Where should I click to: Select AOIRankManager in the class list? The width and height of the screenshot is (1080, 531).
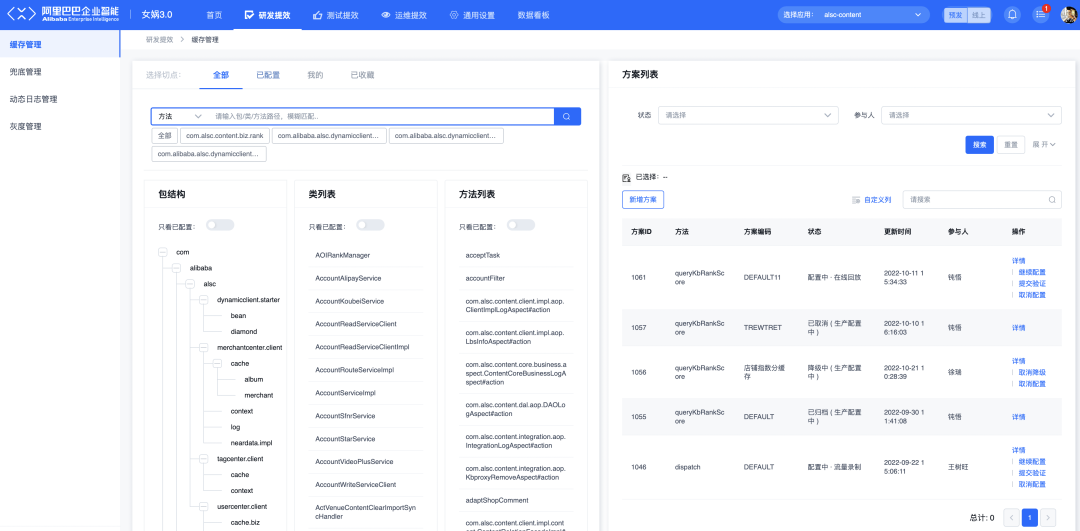tap(343, 255)
